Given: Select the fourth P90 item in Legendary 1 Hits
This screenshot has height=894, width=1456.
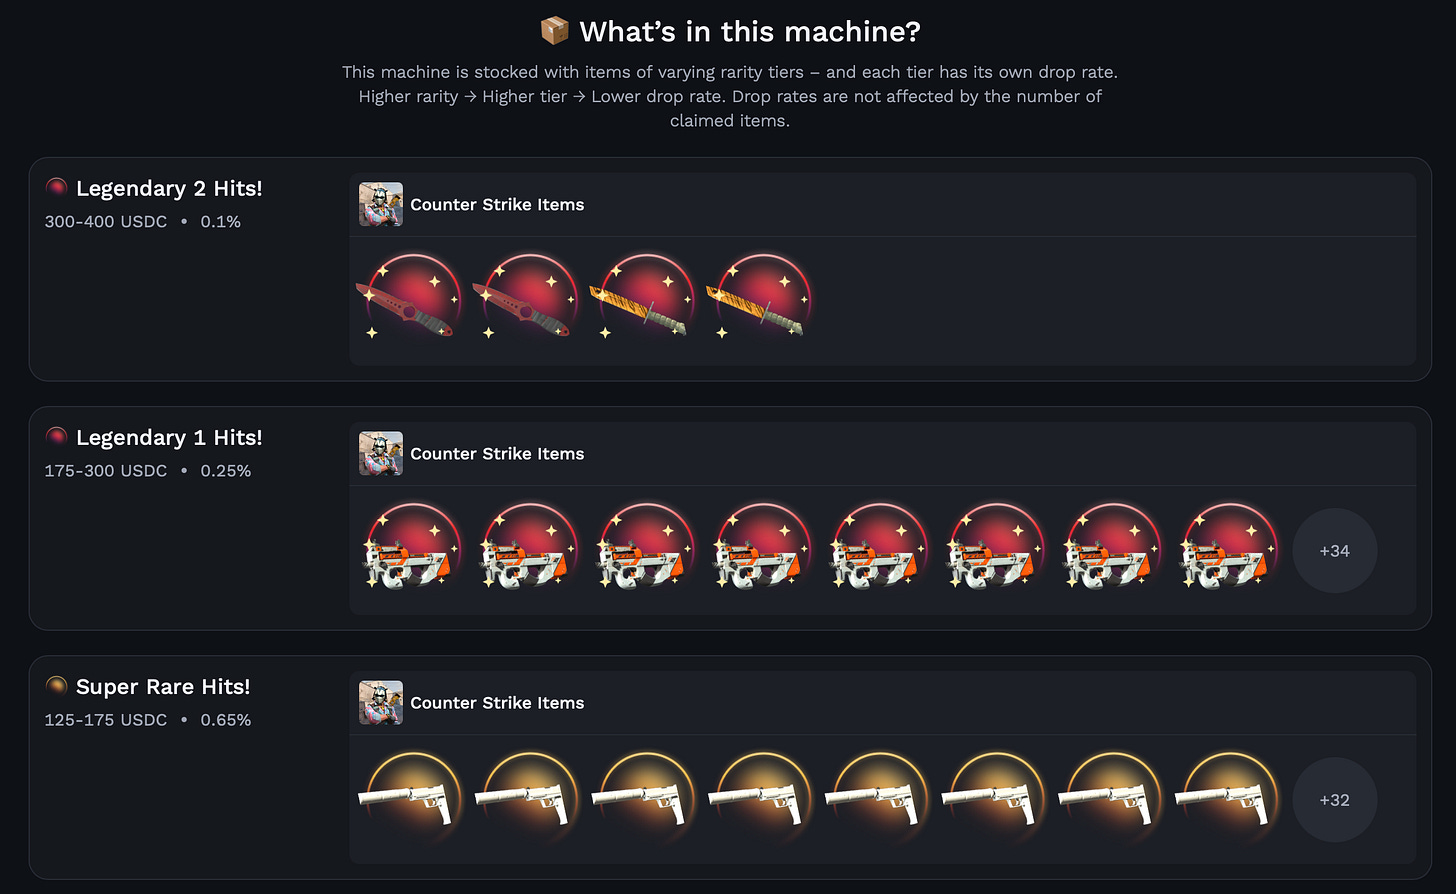Looking at the screenshot, I should pyautogui.click(x=760, y=548).
